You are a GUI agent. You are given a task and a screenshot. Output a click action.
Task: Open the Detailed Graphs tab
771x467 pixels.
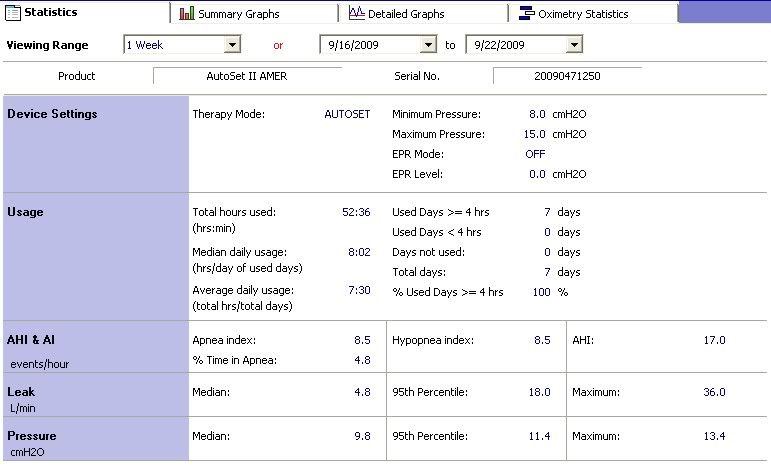pos(407,14)
